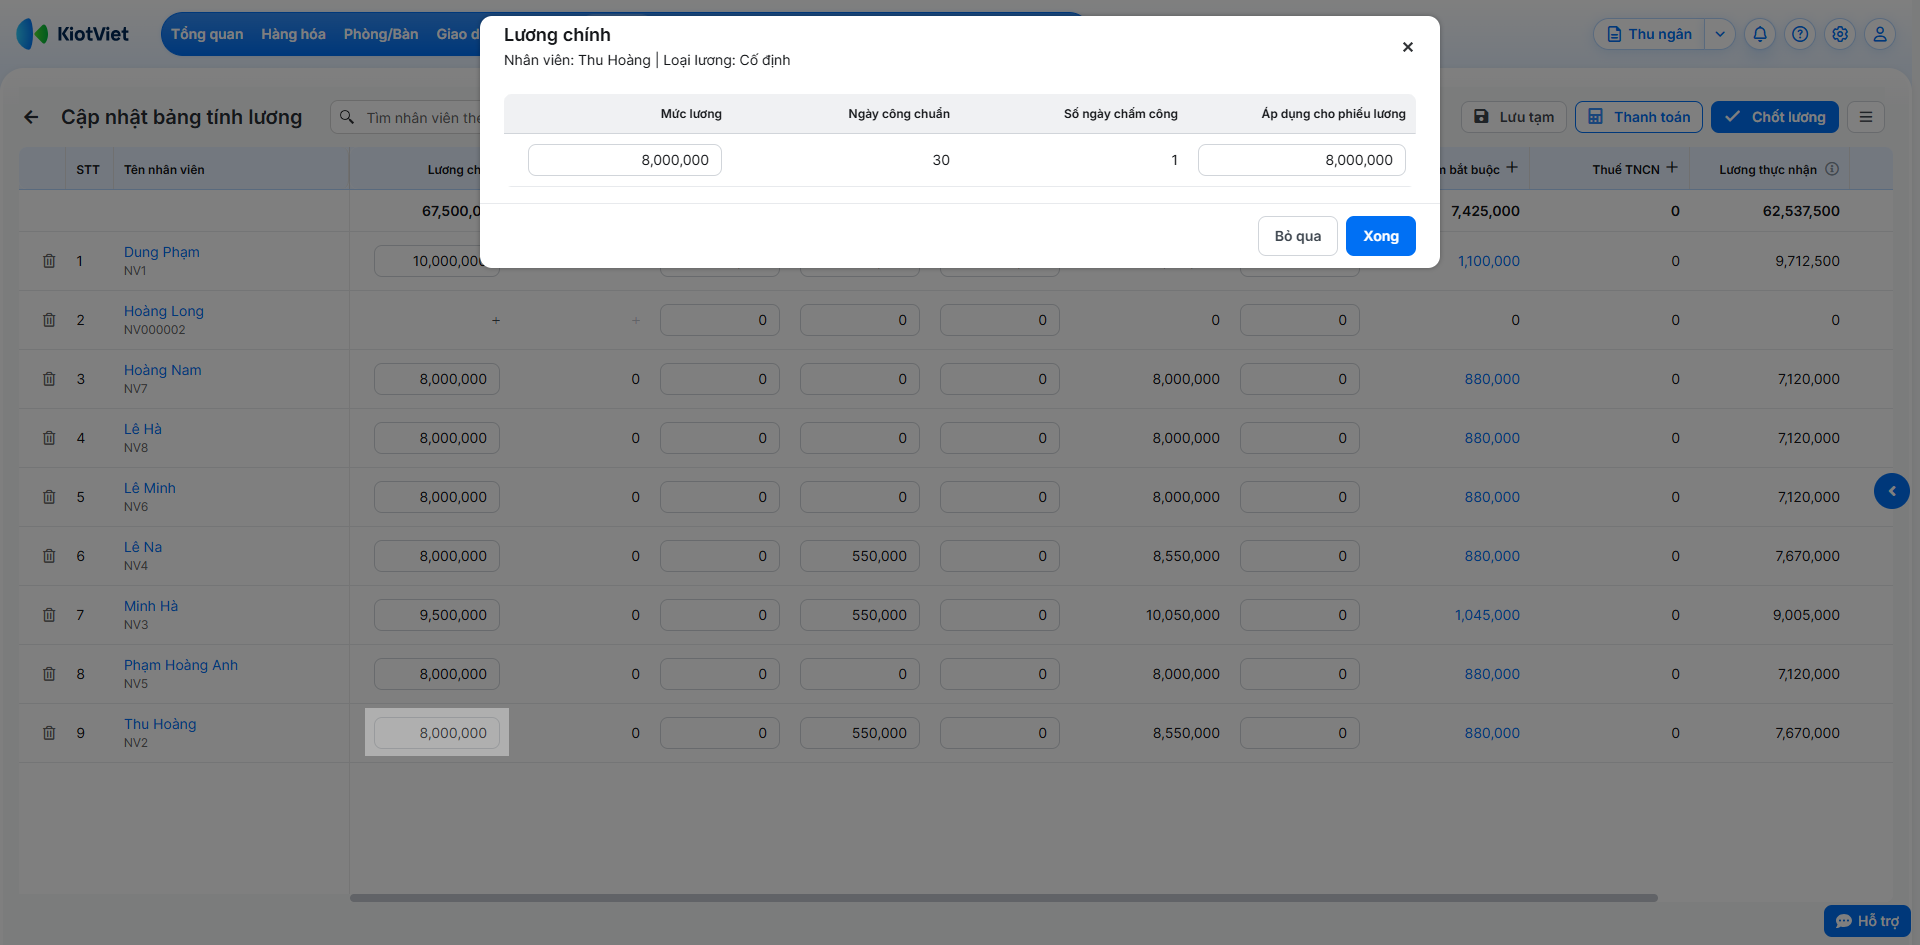Screen dimensions: 1920x945
Task: Open Minh Hà deduction 1,045,000
Action: pyautogui.click(x=1487, y=615)
